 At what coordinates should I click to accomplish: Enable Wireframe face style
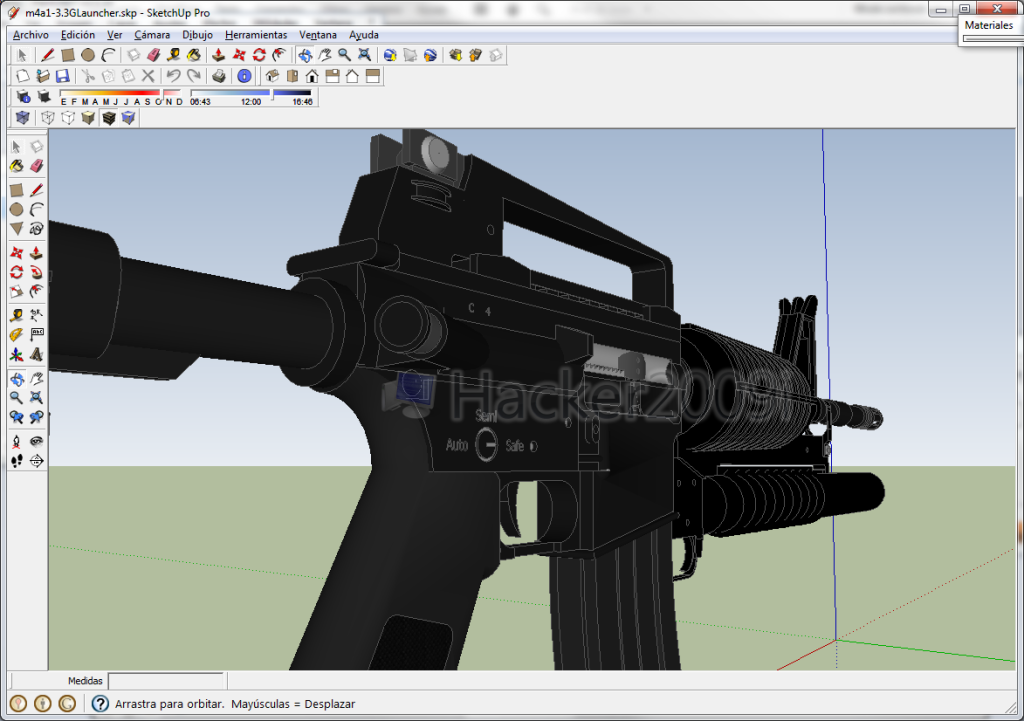(x=48, y=118)
